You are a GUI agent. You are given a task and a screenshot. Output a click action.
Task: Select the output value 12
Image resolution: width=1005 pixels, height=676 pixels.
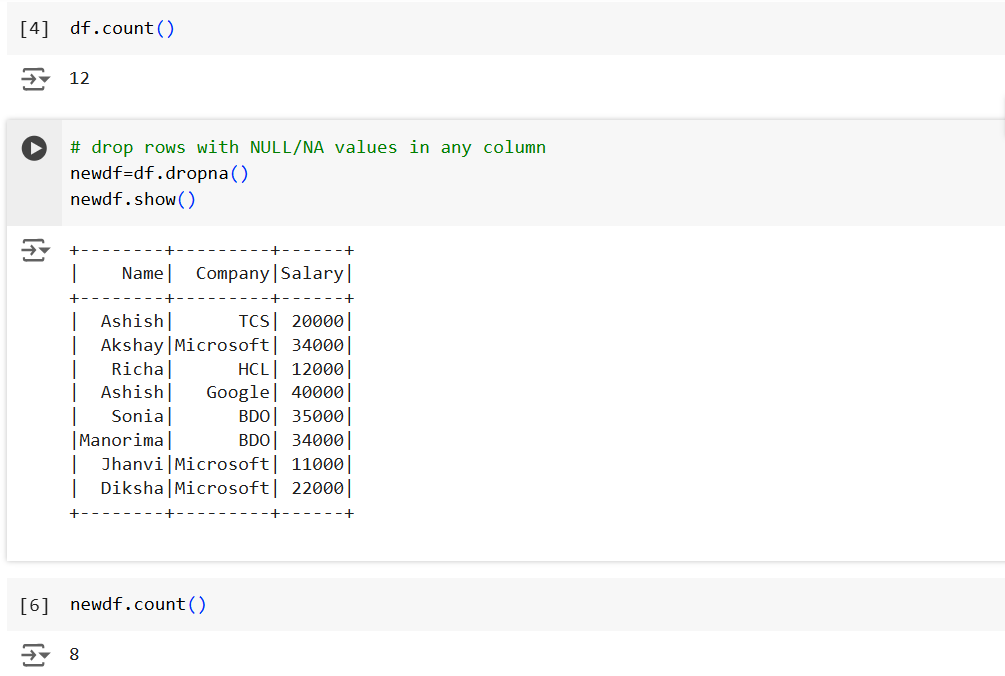(79, 78)
